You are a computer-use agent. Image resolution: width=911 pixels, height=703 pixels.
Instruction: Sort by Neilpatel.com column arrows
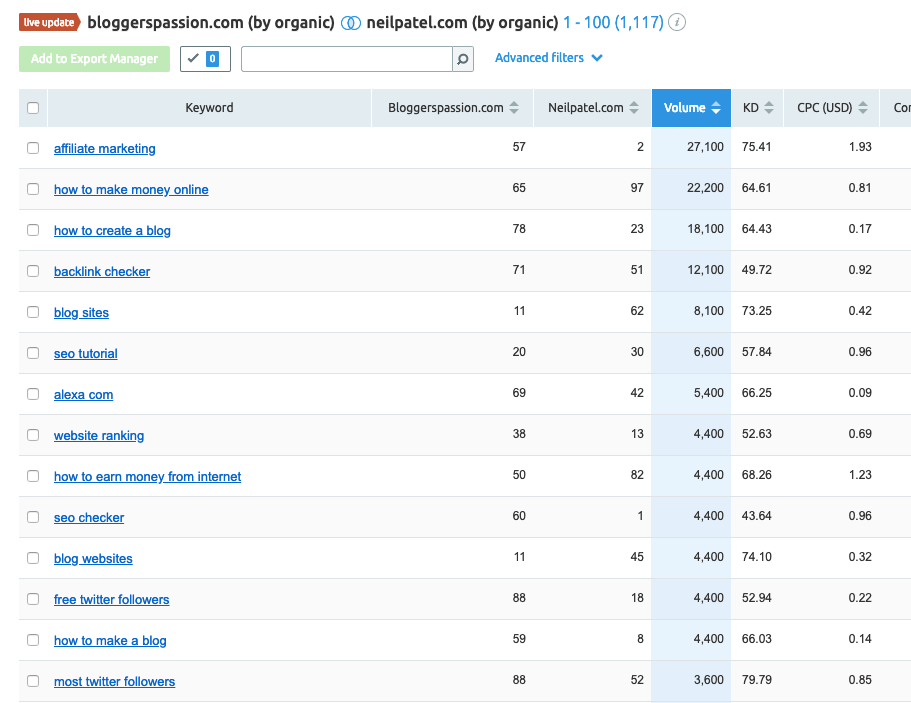tap(634, 107)
